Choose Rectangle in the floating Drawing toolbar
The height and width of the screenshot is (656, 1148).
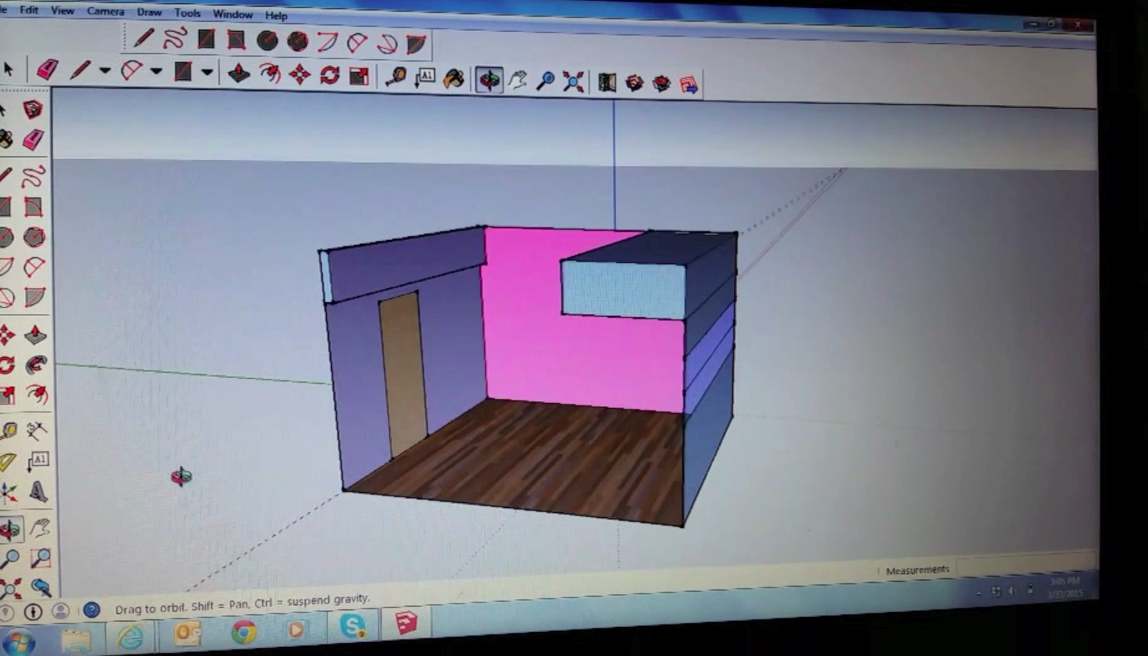(206, 39)
